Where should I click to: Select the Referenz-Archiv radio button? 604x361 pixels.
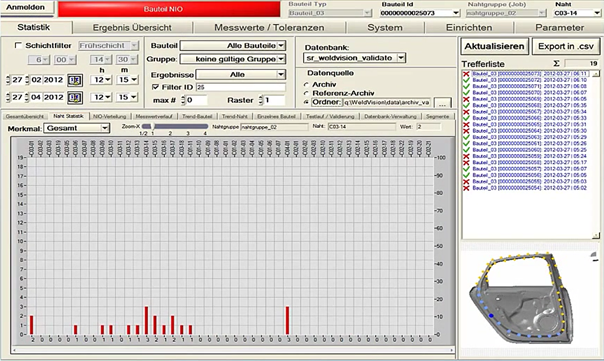[x=306, y=93]
